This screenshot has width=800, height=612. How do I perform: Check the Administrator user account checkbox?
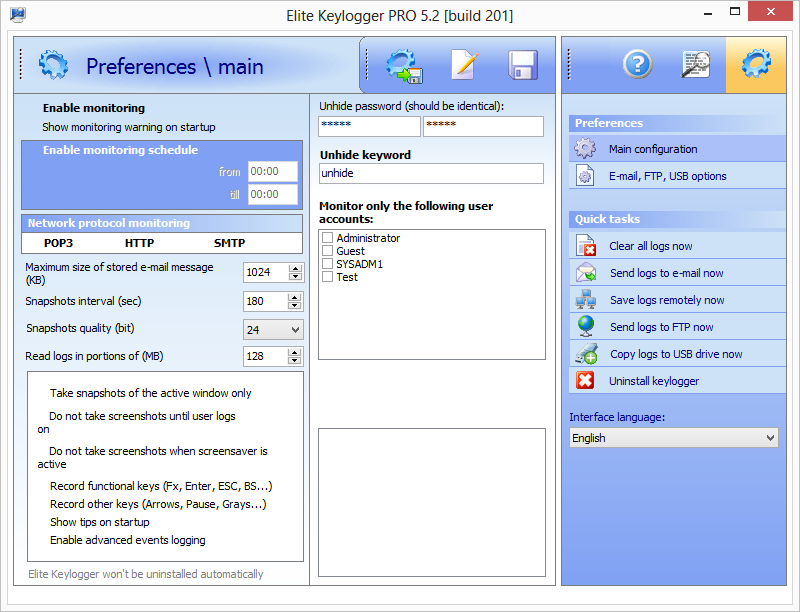coord(327,238)
